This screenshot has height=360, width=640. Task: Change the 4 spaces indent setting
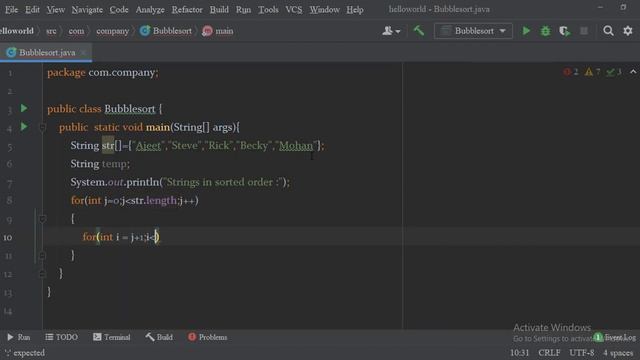pyautogui.click(x=618, y=353)
